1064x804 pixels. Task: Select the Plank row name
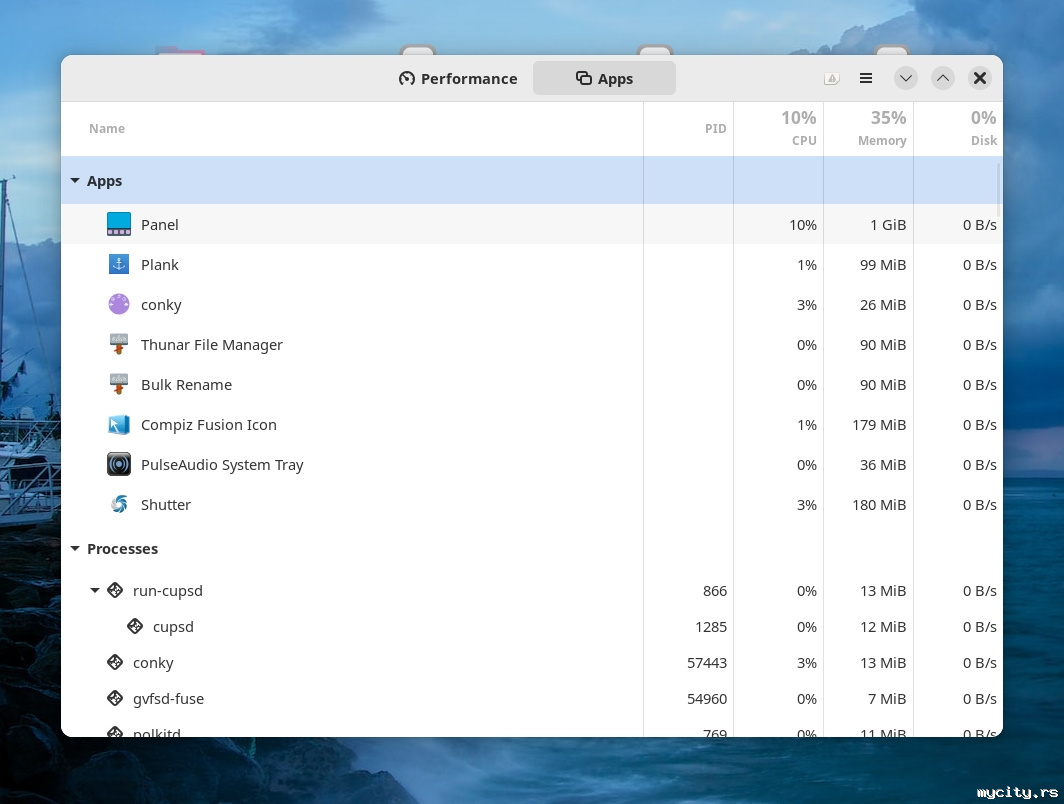[159, 265]
